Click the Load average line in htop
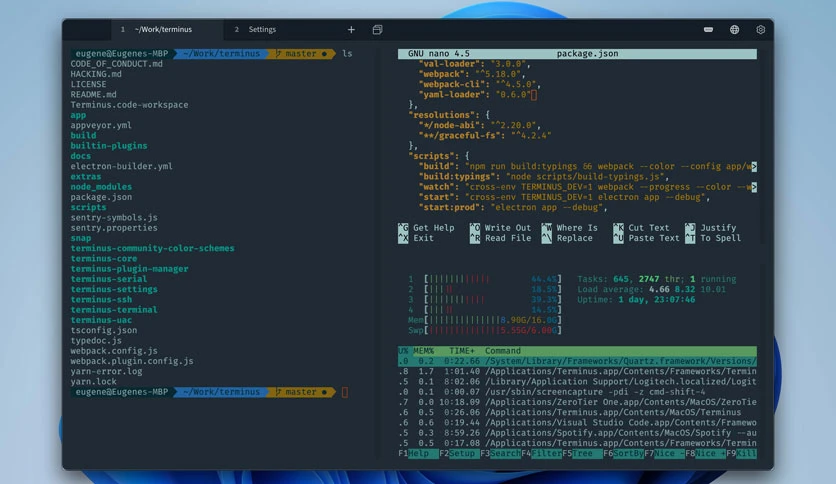 [x=652, y=289]
